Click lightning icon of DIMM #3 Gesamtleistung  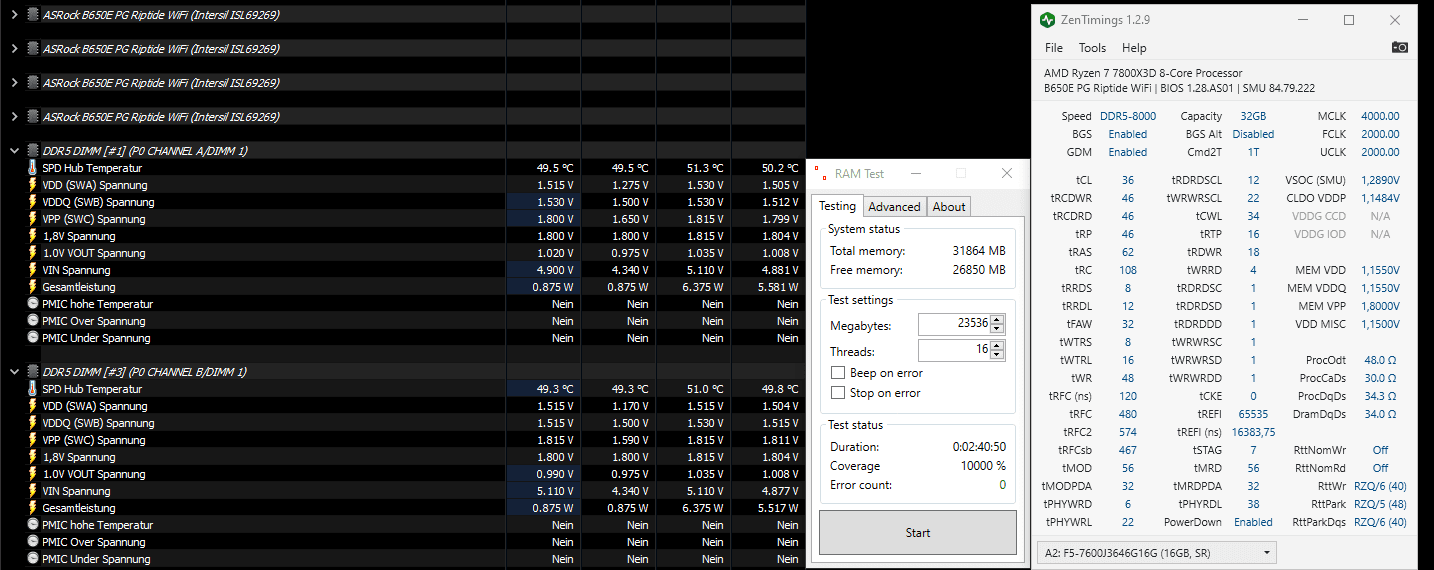pyautogui.click(x=32, y=508)
